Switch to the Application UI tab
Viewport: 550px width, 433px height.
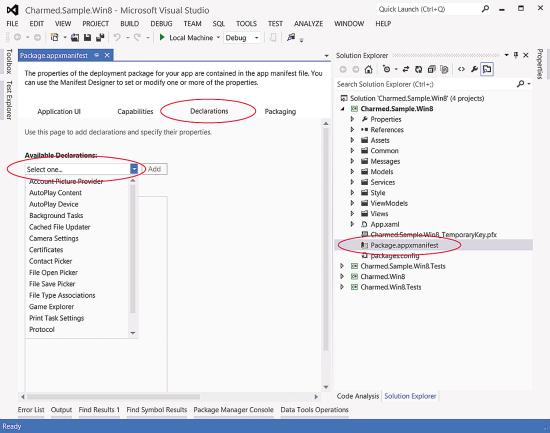[x=59, y=111]
